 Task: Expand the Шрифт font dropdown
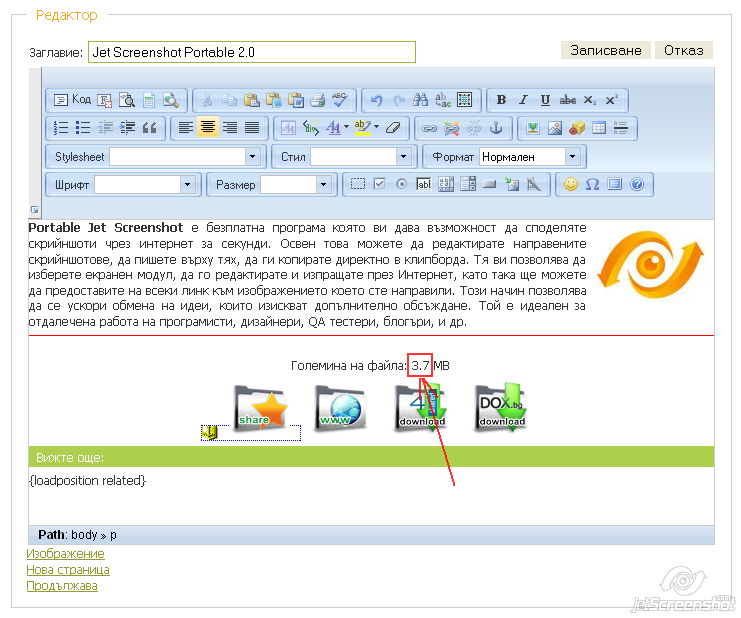(187, 184)
